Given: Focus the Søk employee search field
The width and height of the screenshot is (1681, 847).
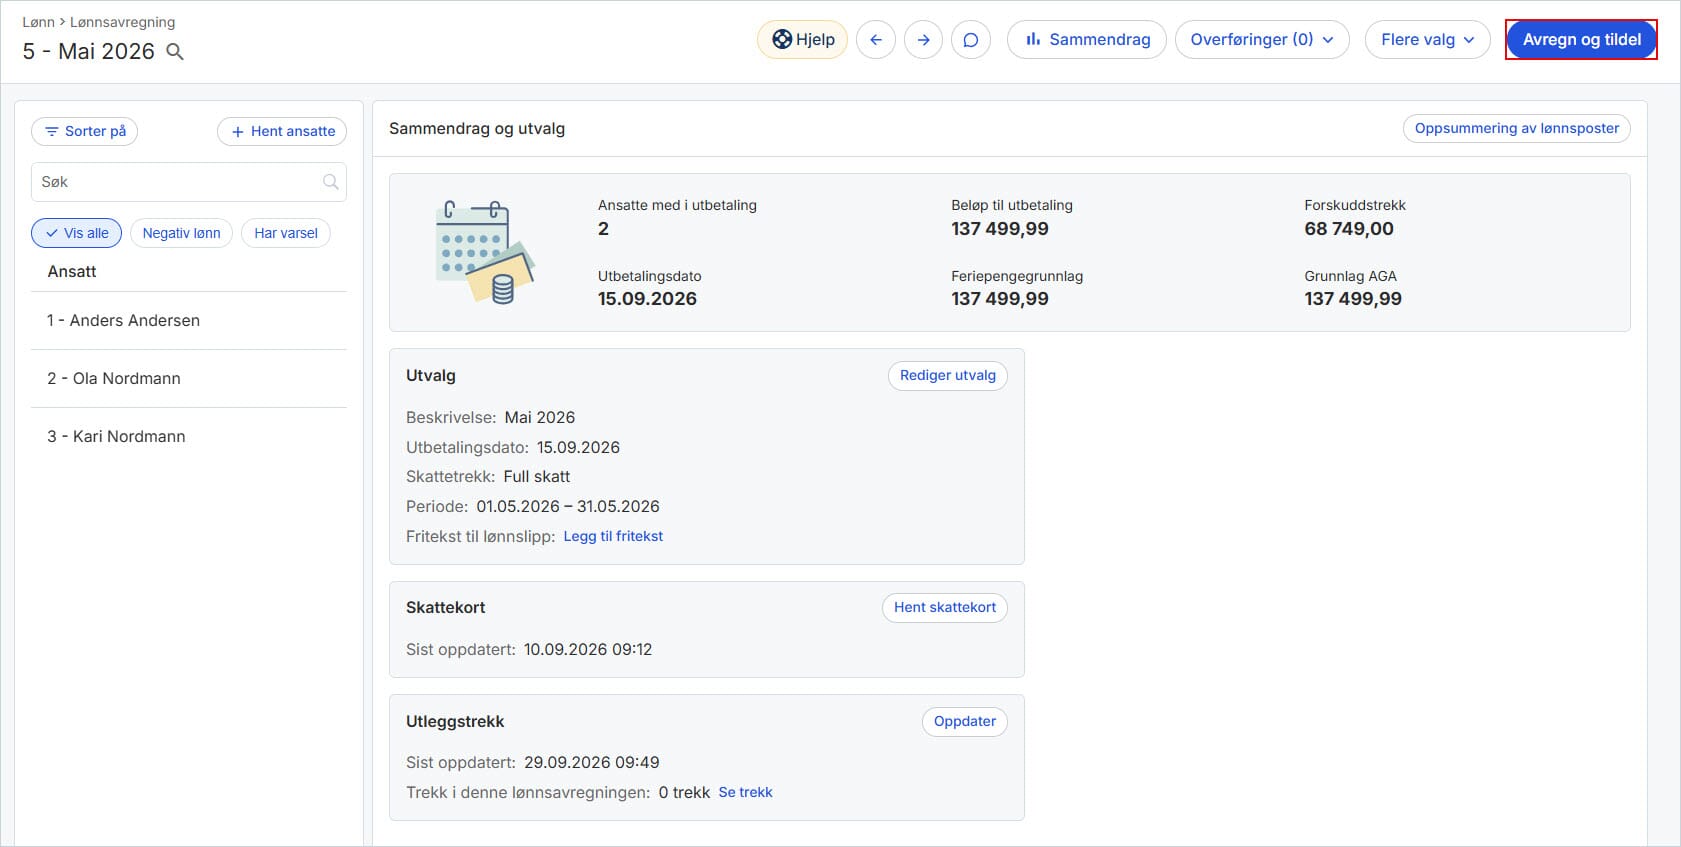Looking at the screenshot, I should [x=189, y=182].
